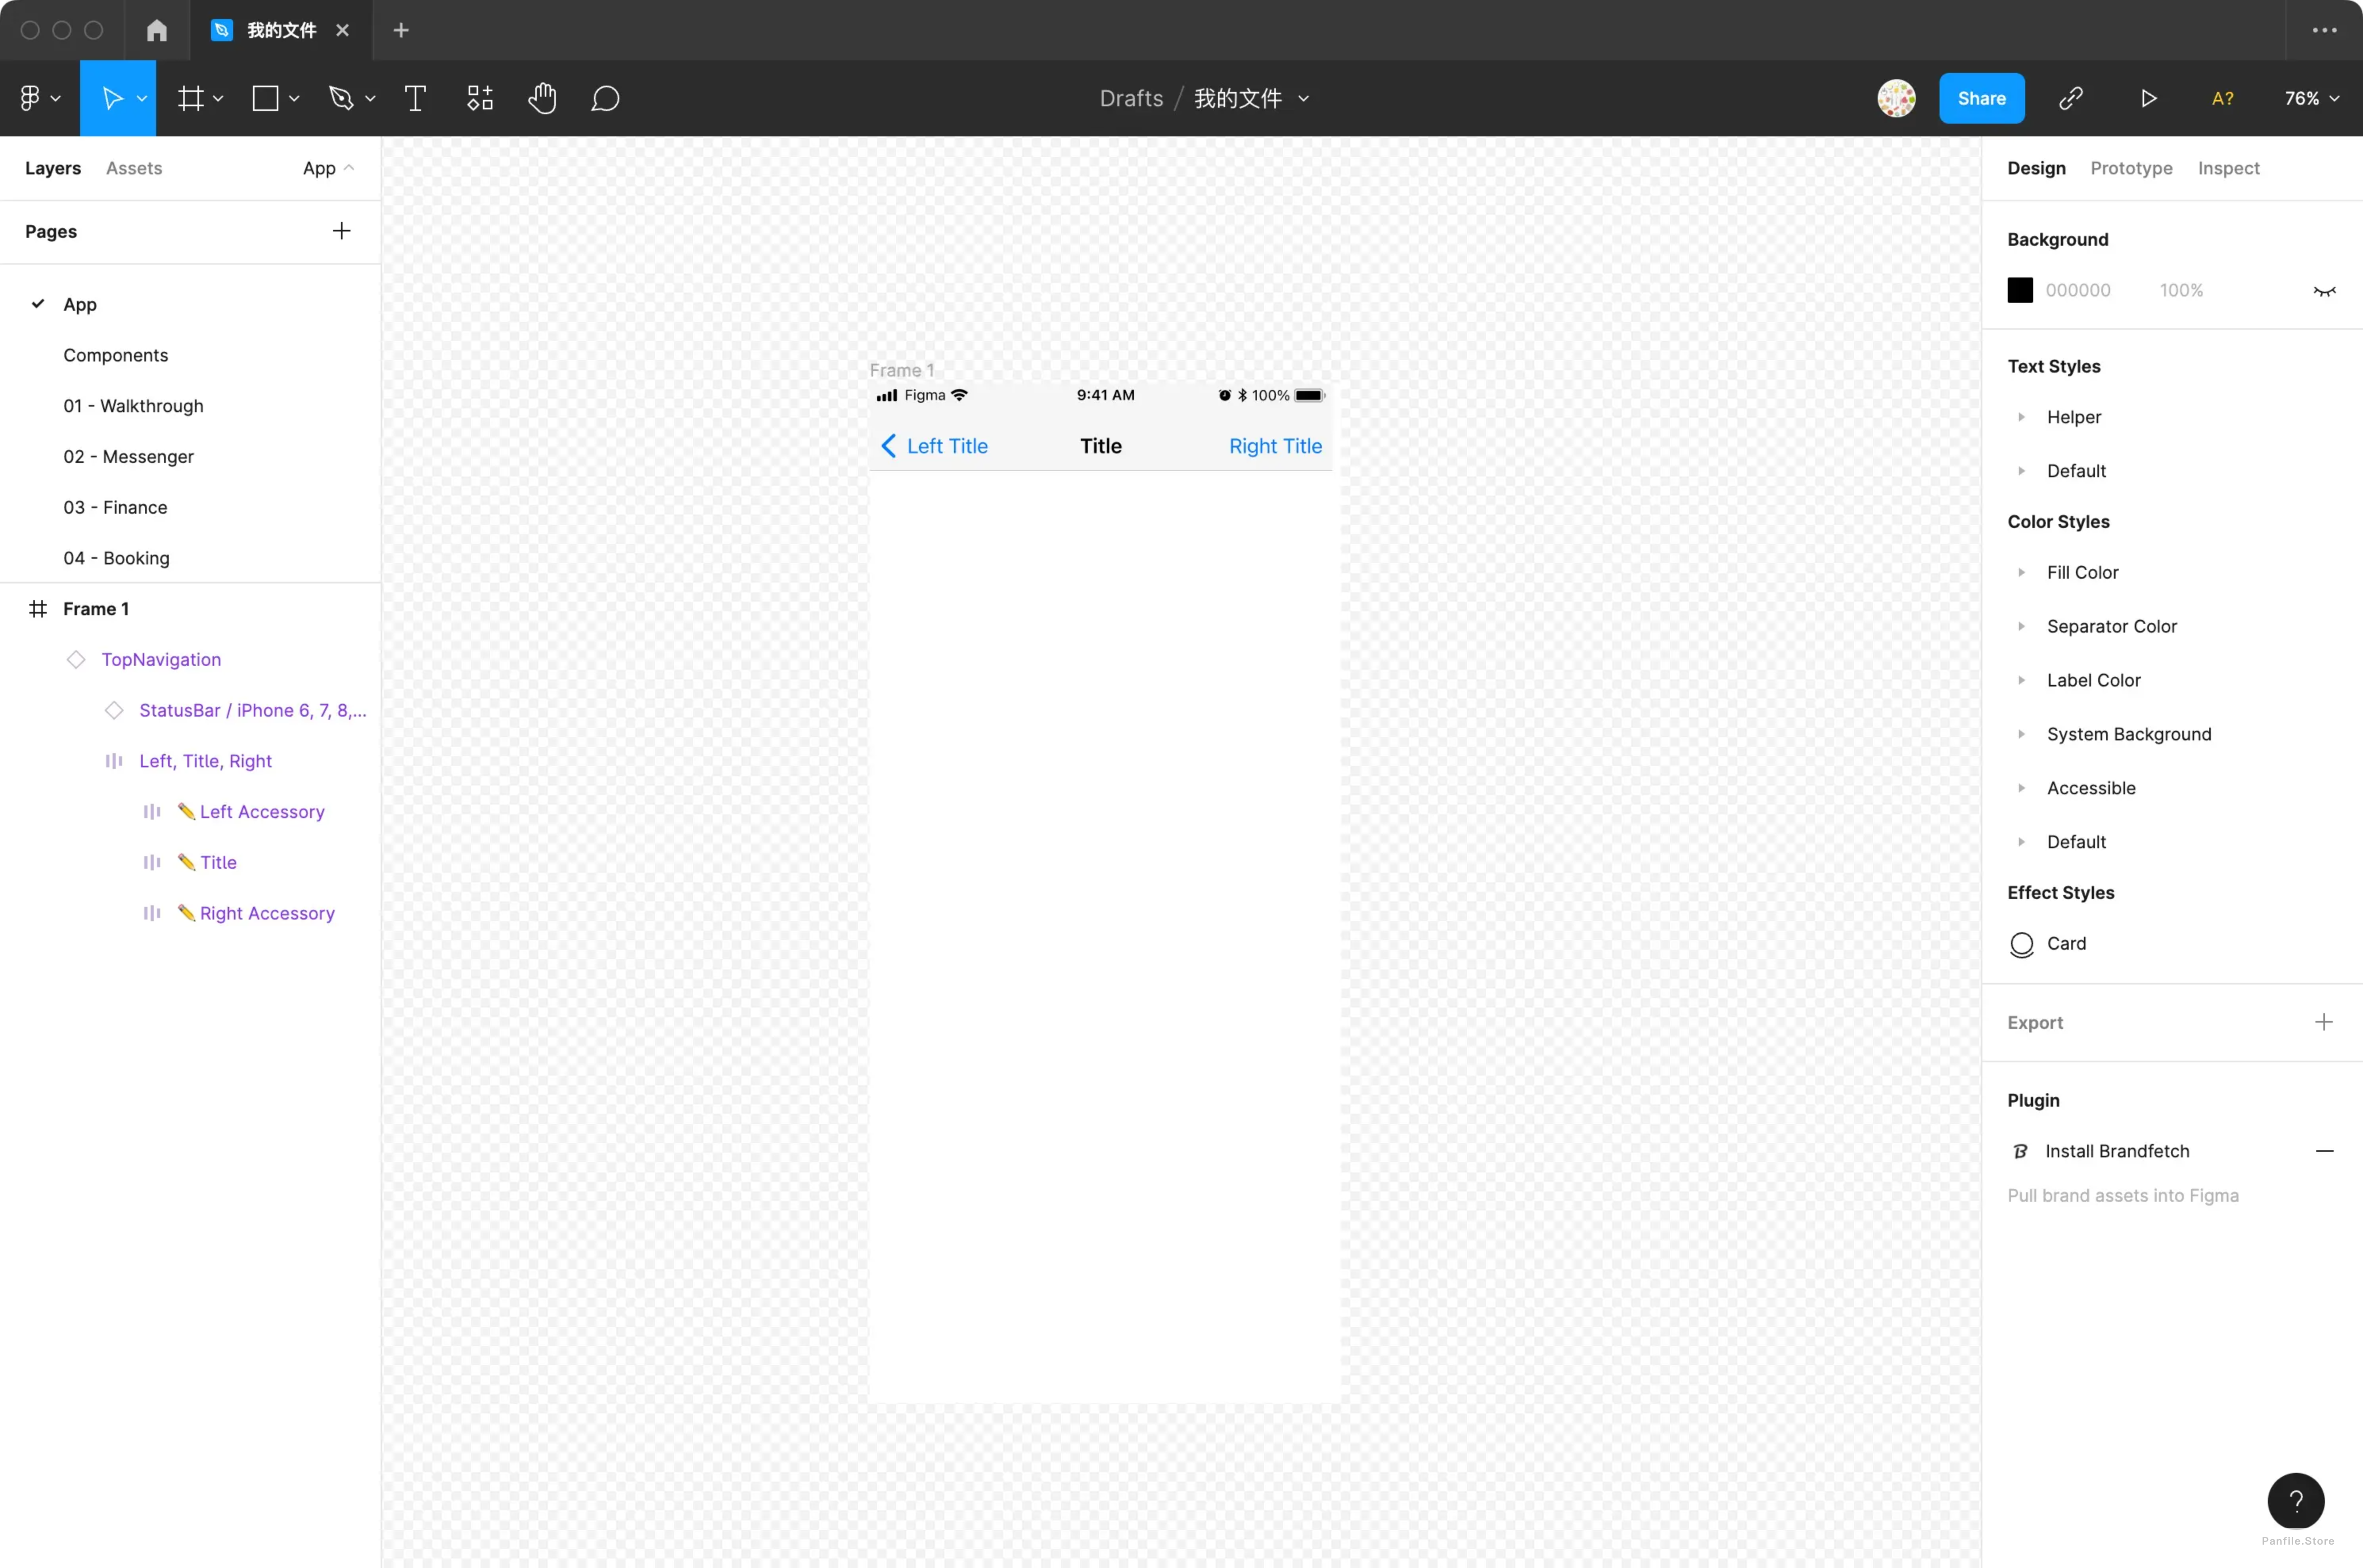2363x1568 pixels.
Task: Present prototype with play icon
Action: pos(2148,98)
